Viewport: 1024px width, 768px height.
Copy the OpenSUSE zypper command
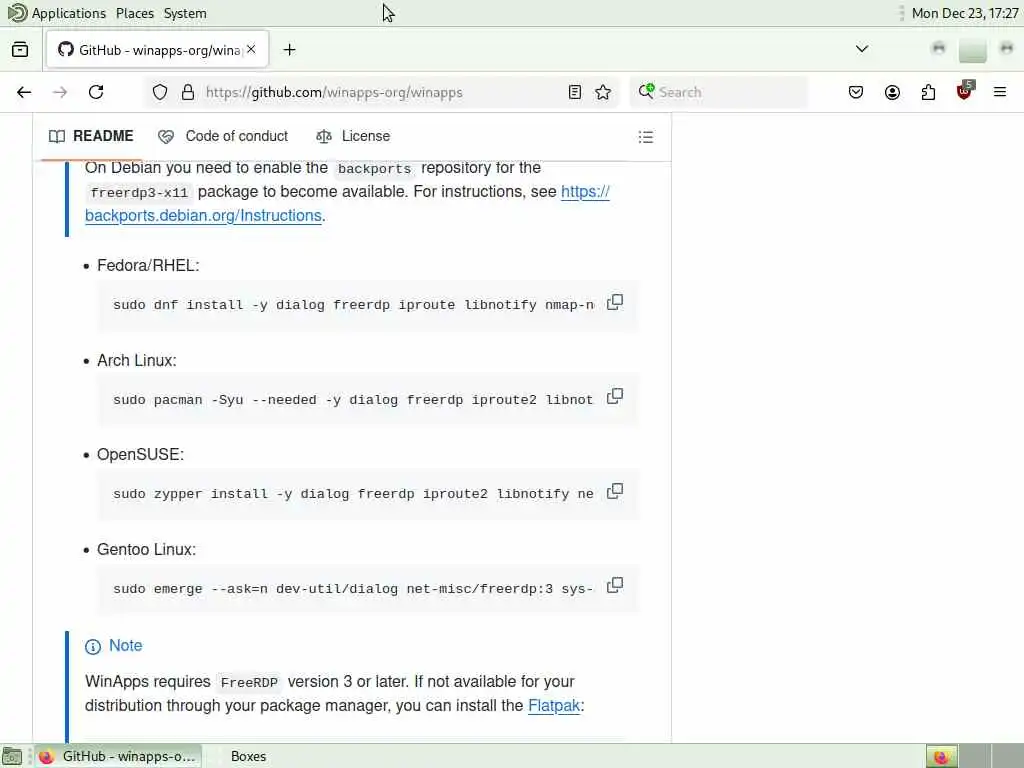click(615, 491)
